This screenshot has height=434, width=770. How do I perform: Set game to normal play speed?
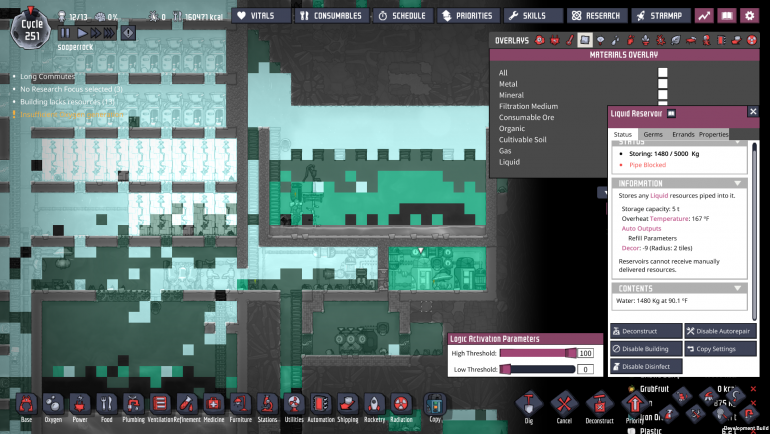[x=82, y=33]
